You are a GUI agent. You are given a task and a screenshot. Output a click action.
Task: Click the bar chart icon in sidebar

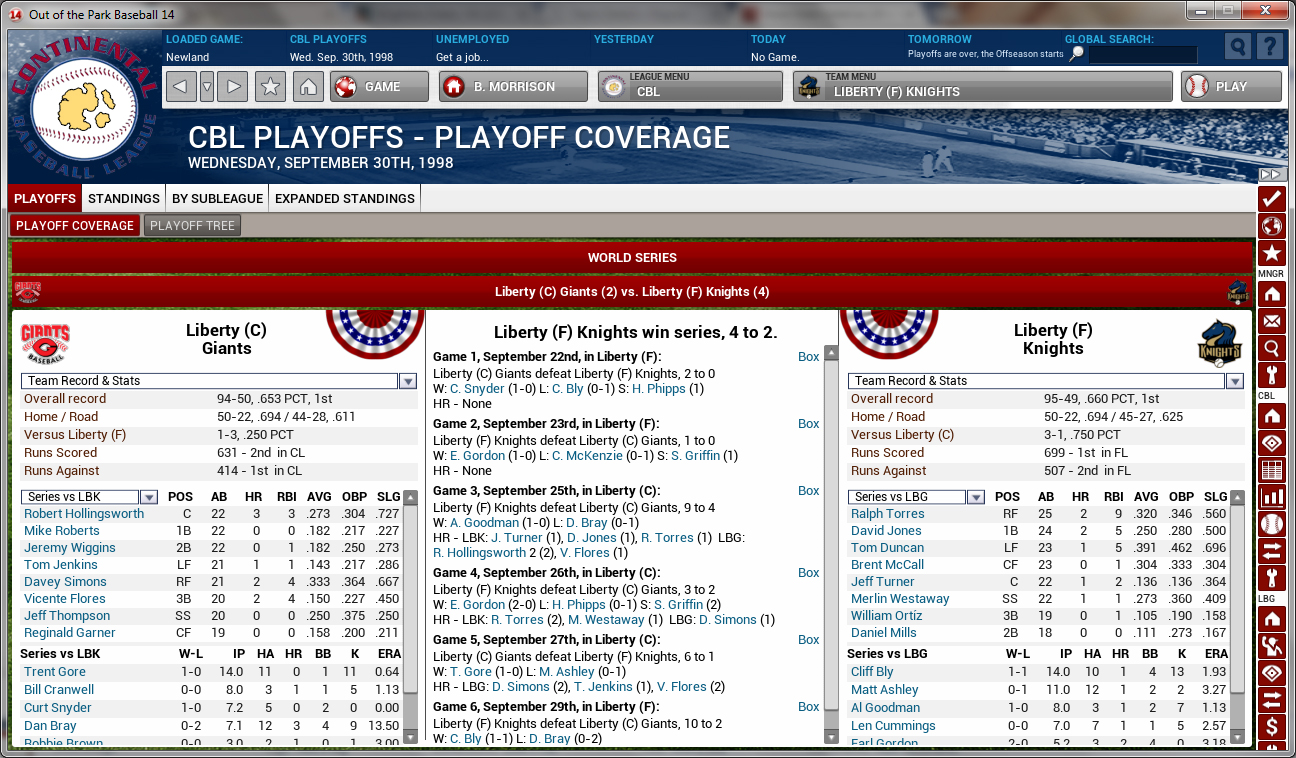(1271, 497)
